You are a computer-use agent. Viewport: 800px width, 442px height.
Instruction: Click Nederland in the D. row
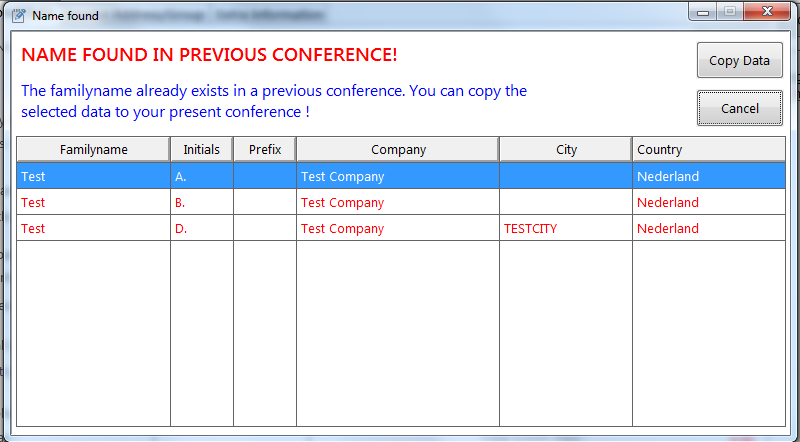click(x=668, y=229)
